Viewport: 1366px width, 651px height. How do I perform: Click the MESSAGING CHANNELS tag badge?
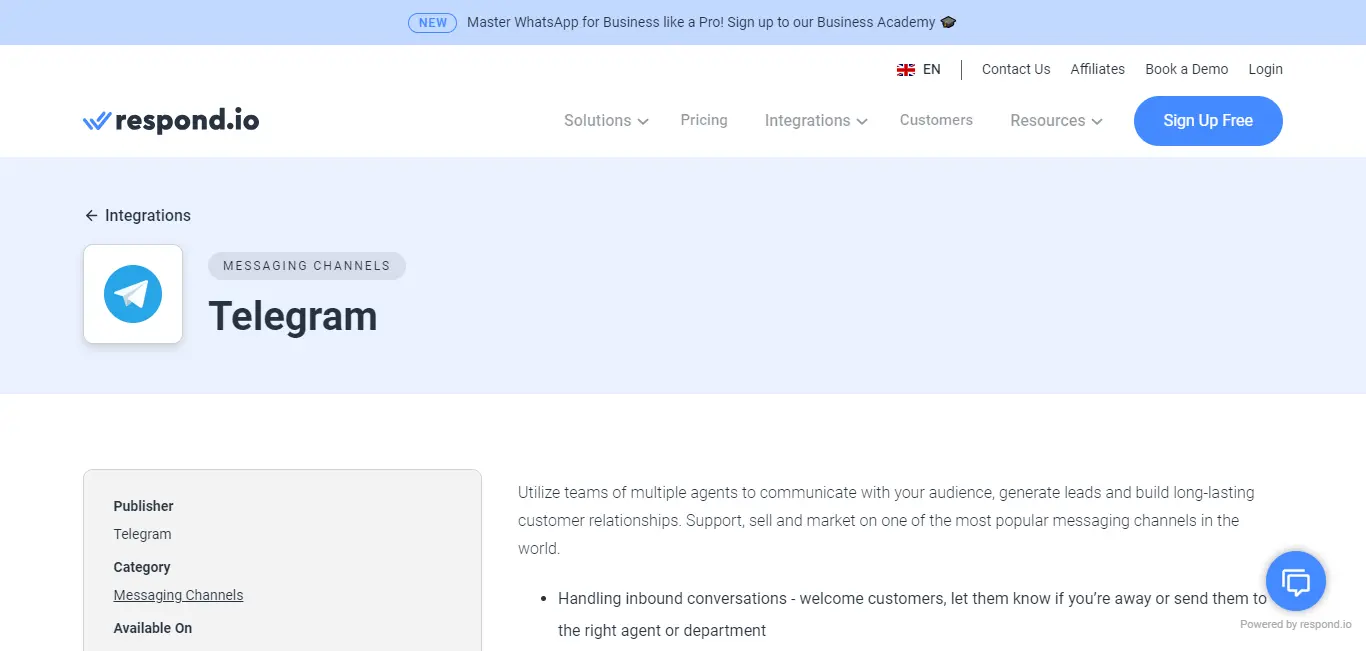click(306, 266)
